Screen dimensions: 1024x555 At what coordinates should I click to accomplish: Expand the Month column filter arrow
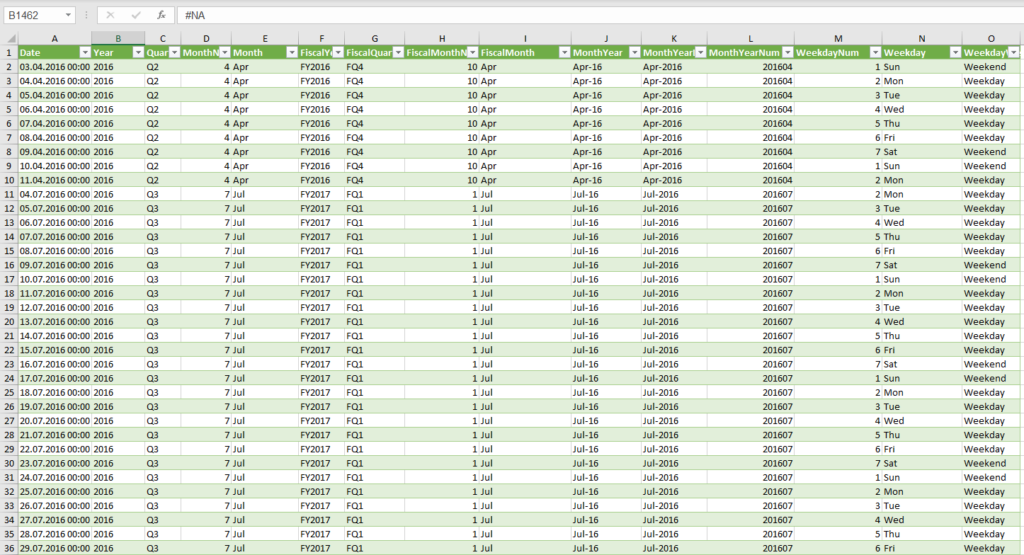[290, 52]
